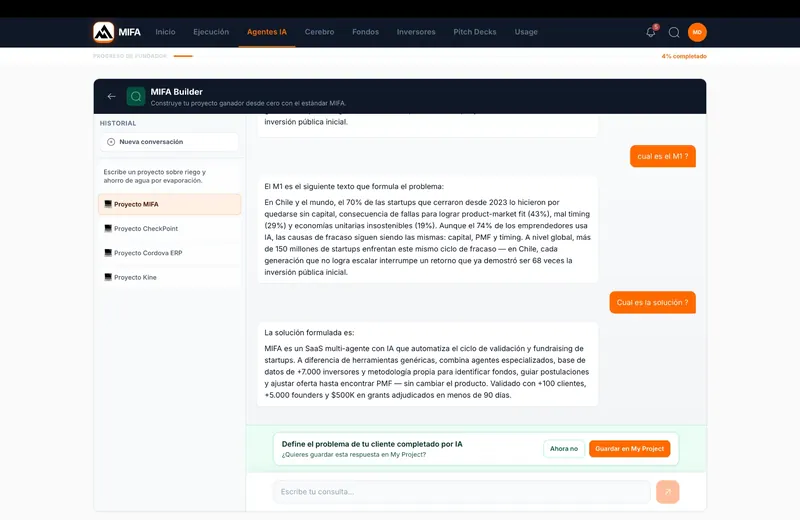Click Guardar en My Project button
This screenshot has height=520, width=800.
630,449
